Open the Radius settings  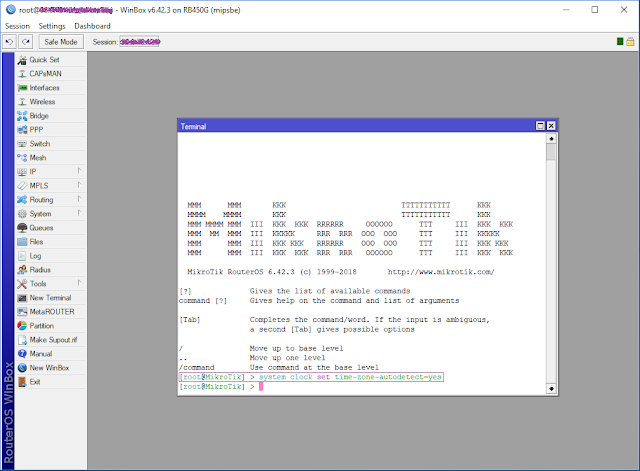coord(51,270)
